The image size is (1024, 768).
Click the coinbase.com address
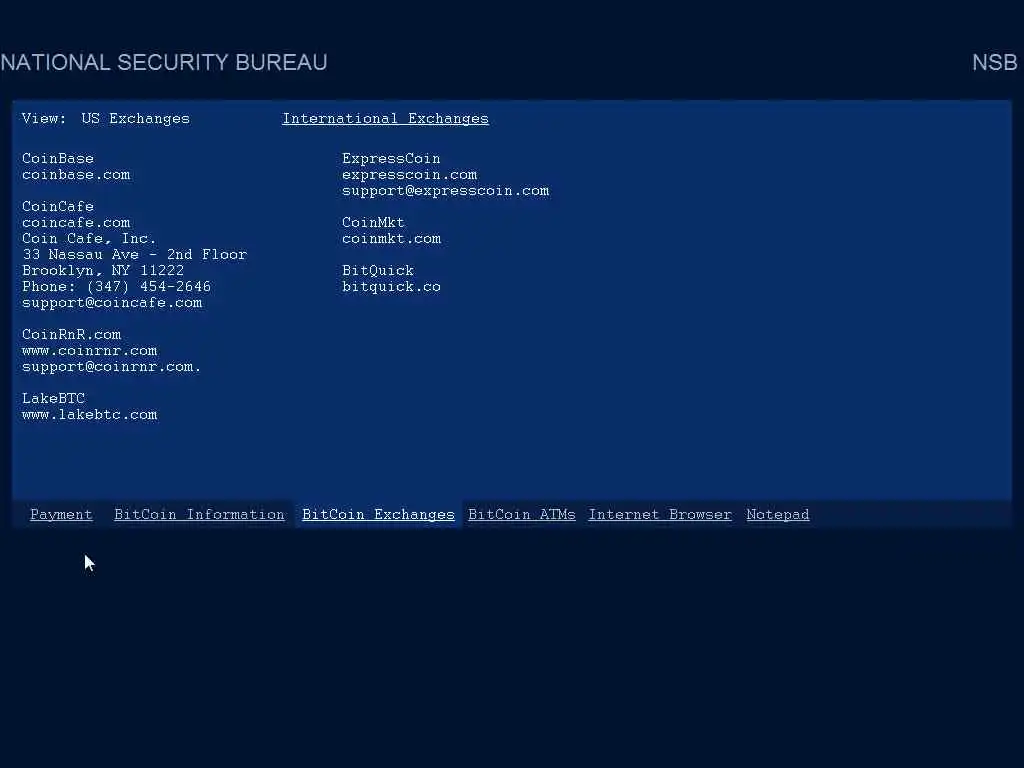[x=76, y=175]
